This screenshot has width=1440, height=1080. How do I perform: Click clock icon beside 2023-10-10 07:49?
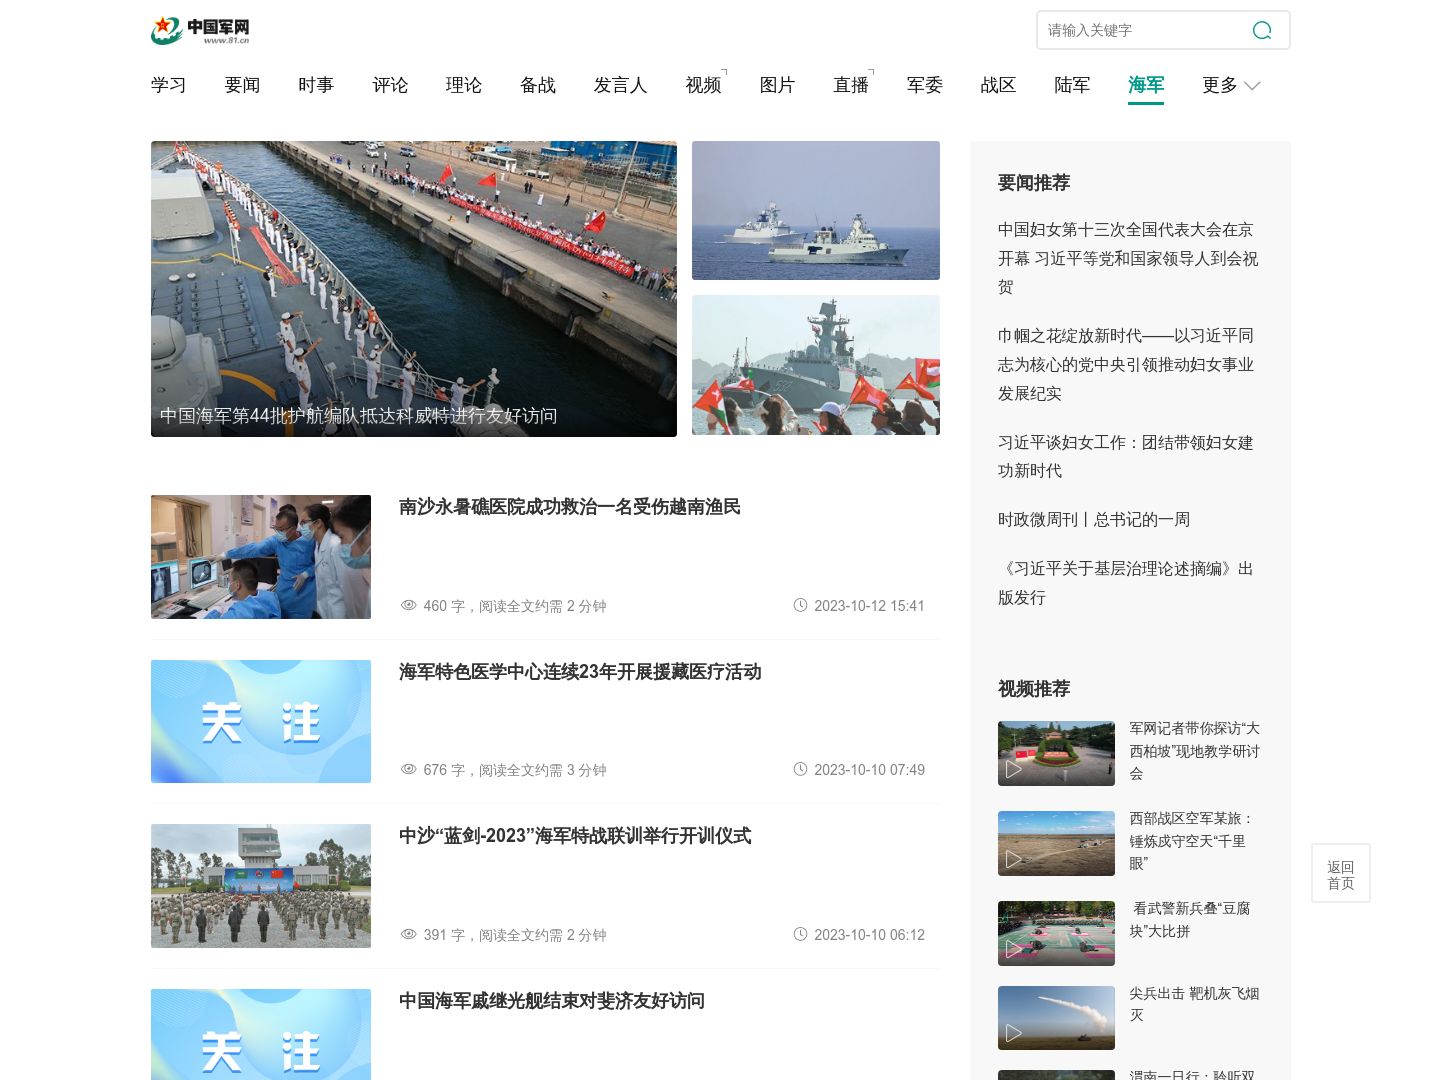point(800,769)
